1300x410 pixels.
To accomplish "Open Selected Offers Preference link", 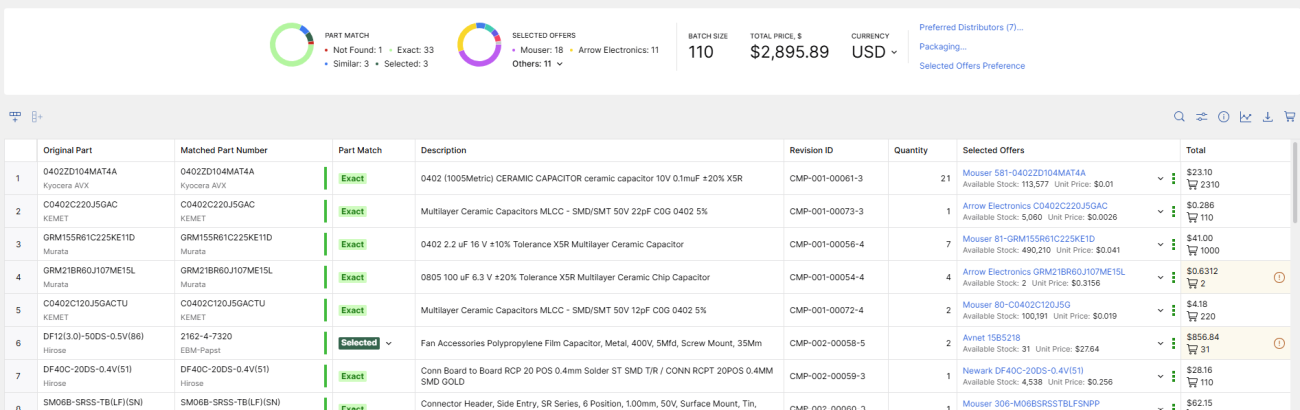I will (x=972, y=66).
